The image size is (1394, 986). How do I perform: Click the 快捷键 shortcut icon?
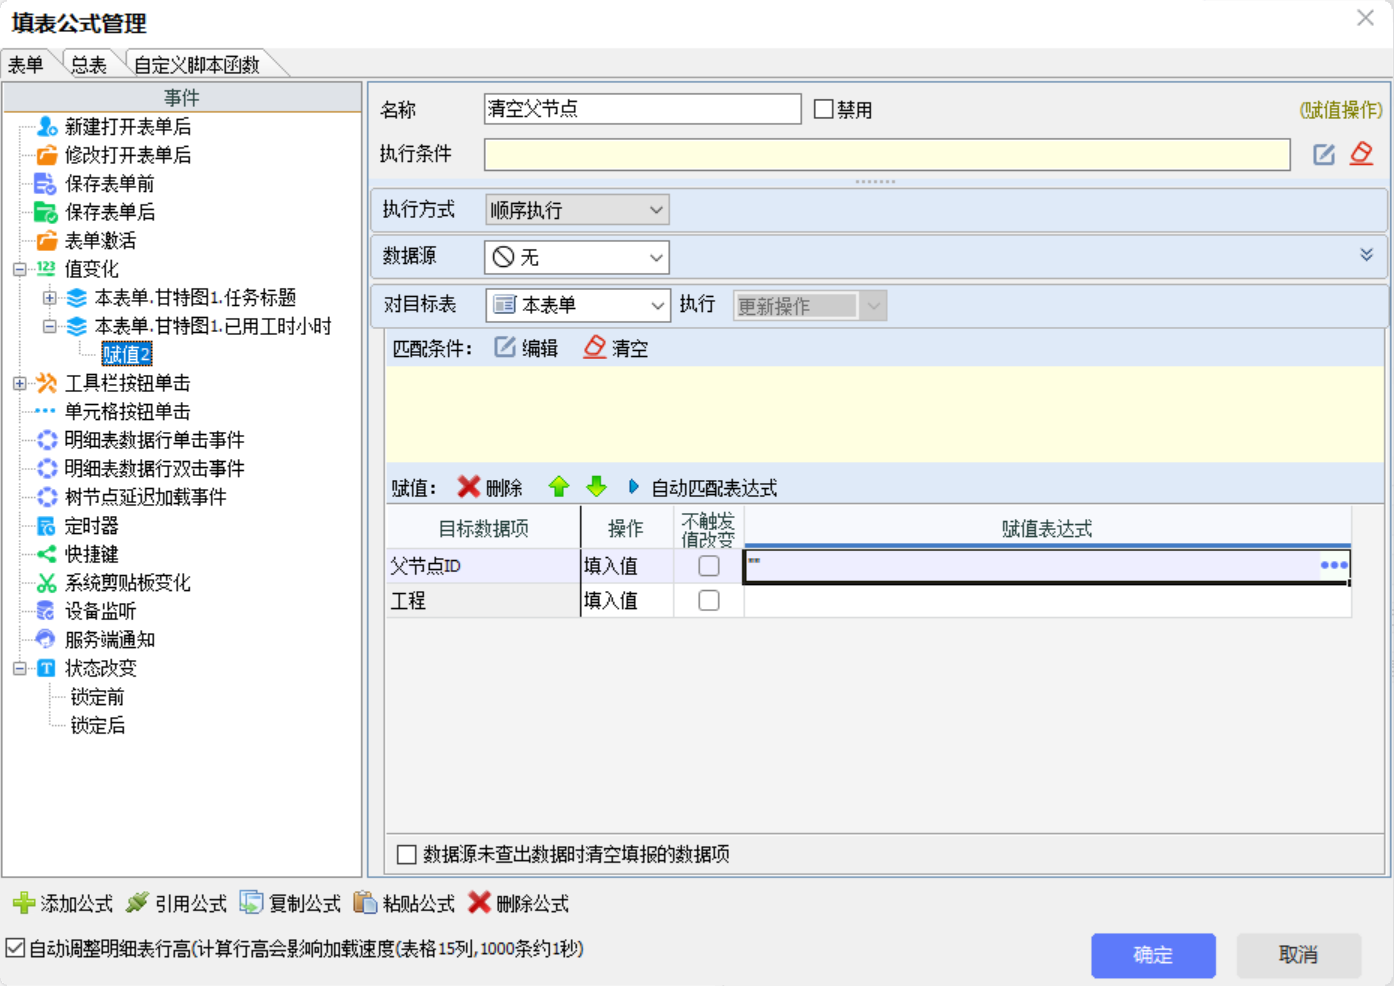pos(47,554)
